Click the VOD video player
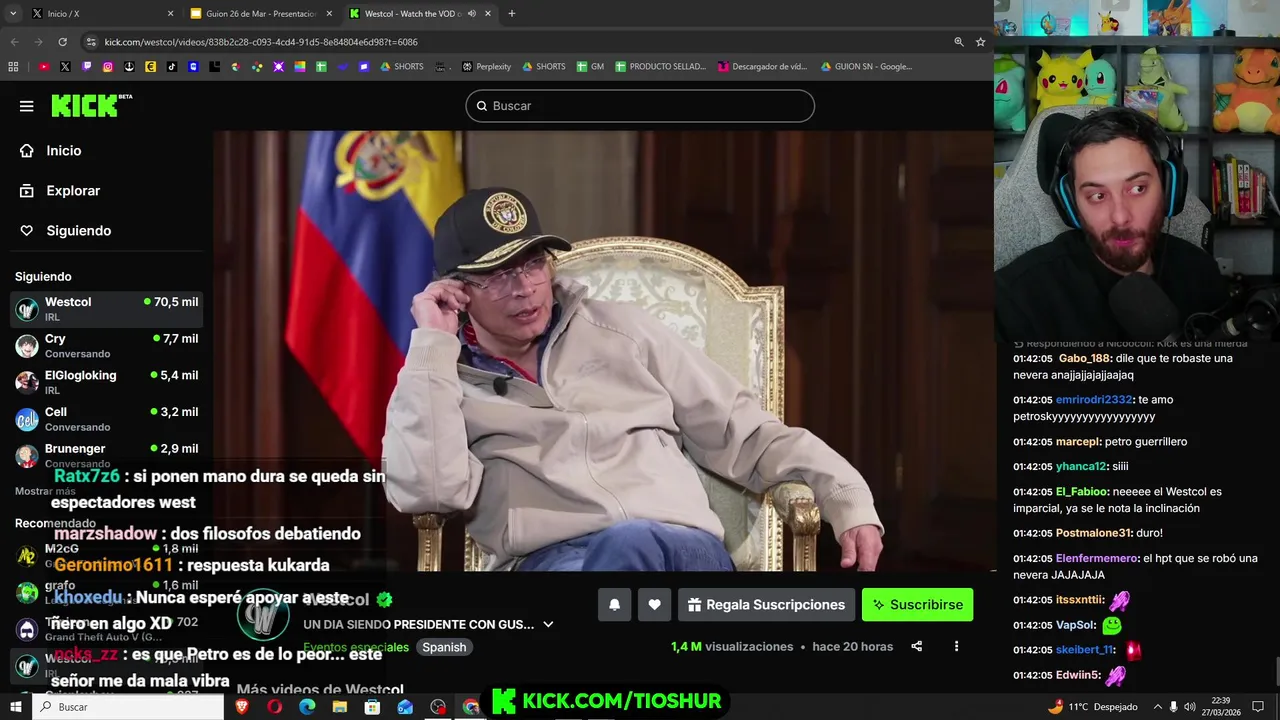 [x=604, y=351]
